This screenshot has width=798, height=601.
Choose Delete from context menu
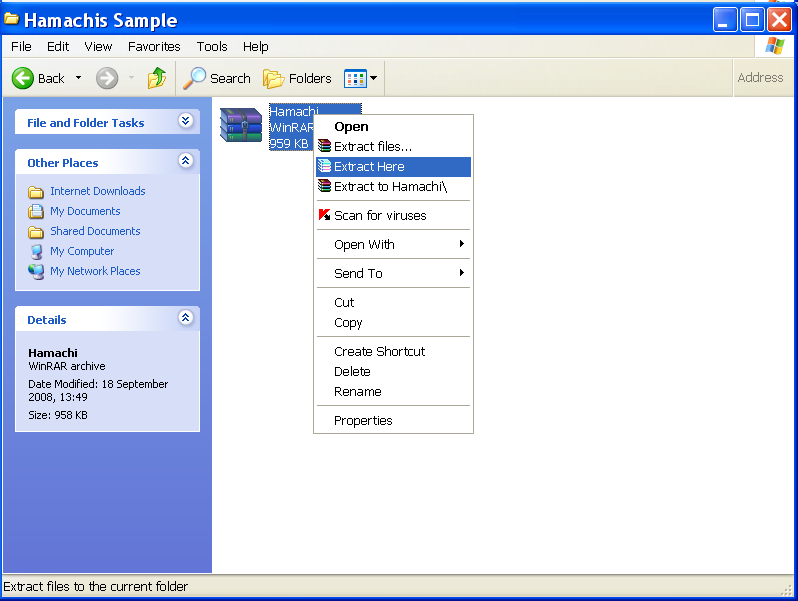pos(393,371)
